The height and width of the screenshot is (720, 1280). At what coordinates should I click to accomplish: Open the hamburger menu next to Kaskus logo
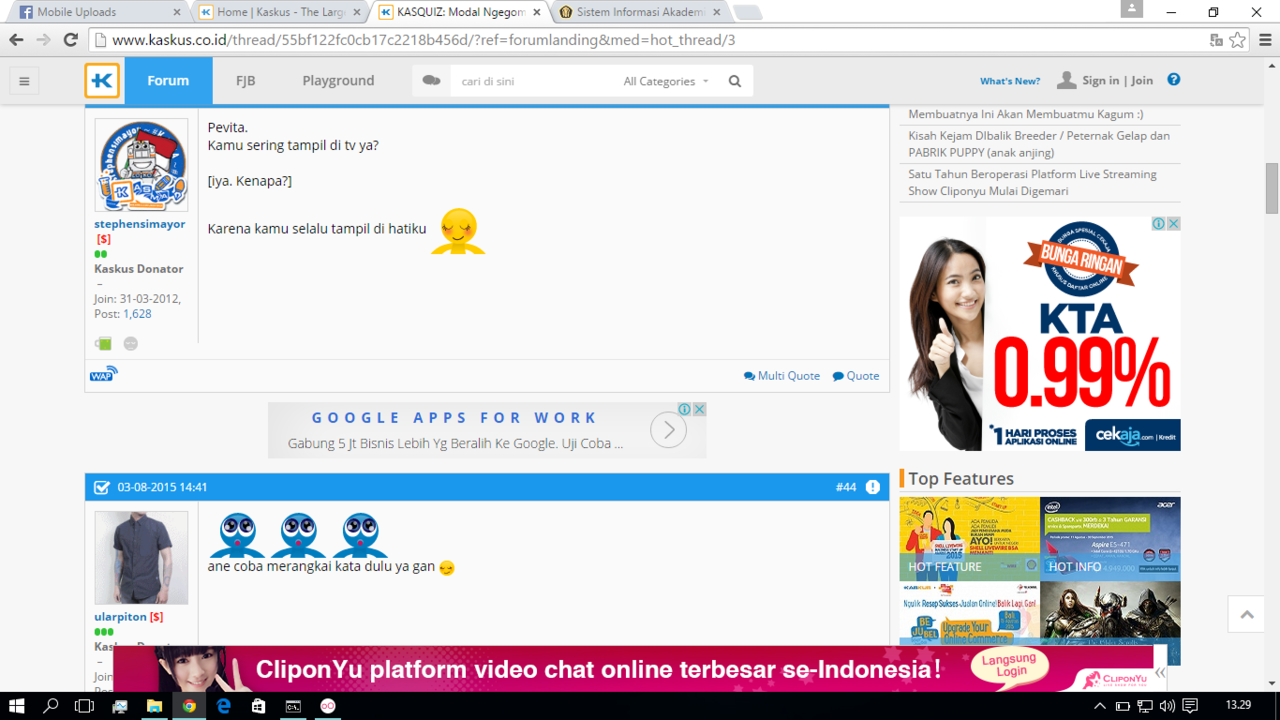click(x=24, y=81)
